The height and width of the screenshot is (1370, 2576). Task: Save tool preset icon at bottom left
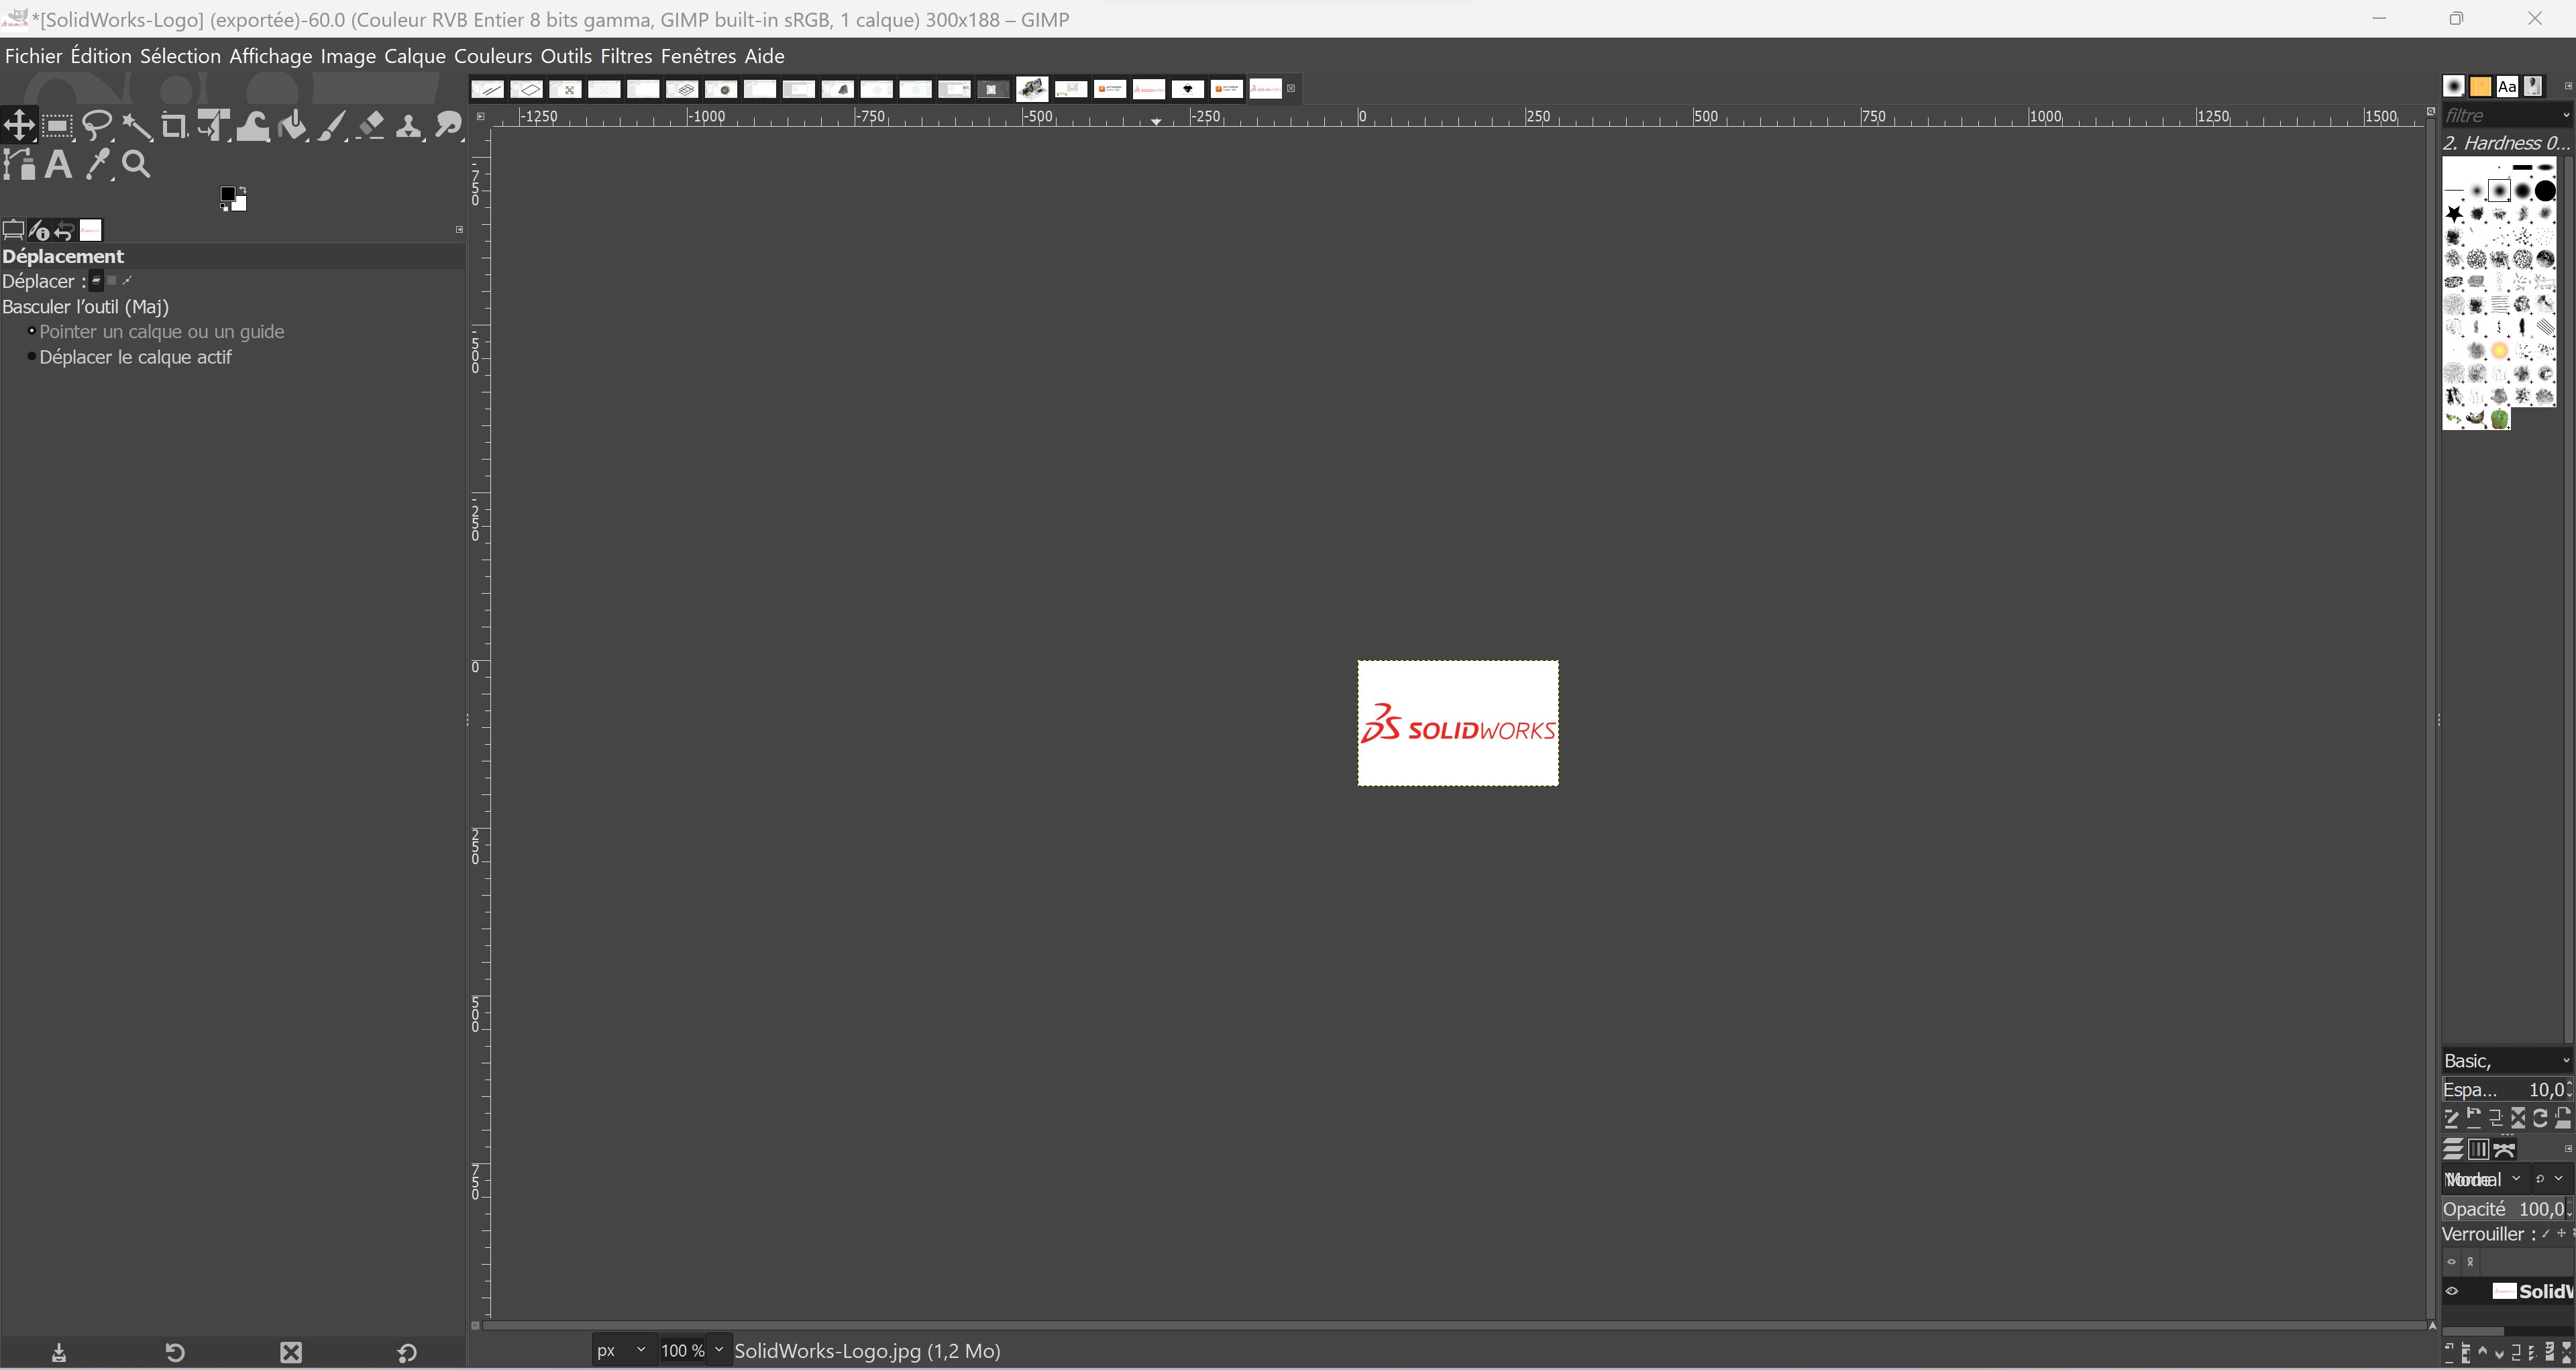click(x=59, y=1353)
